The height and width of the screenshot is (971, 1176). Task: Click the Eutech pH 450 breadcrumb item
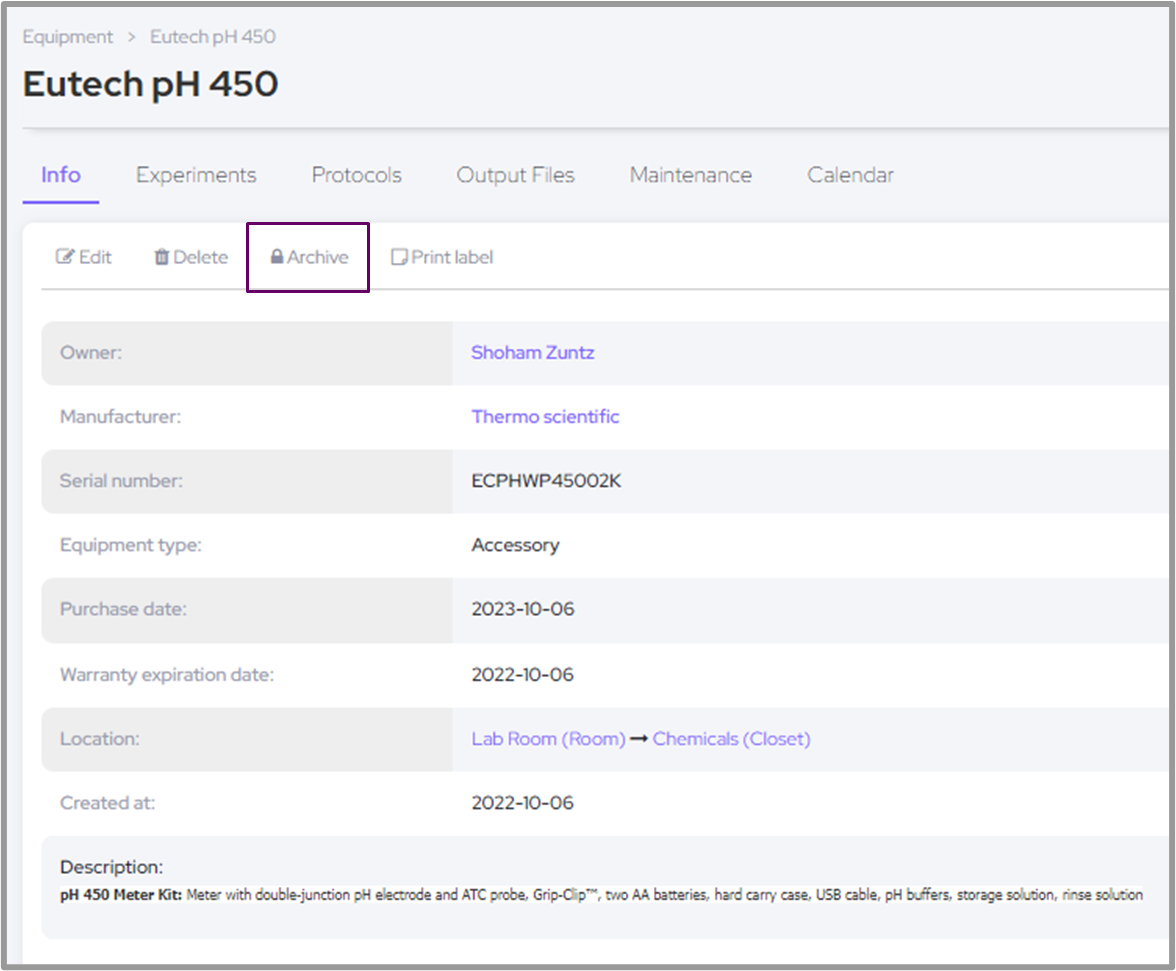point(212,37)
